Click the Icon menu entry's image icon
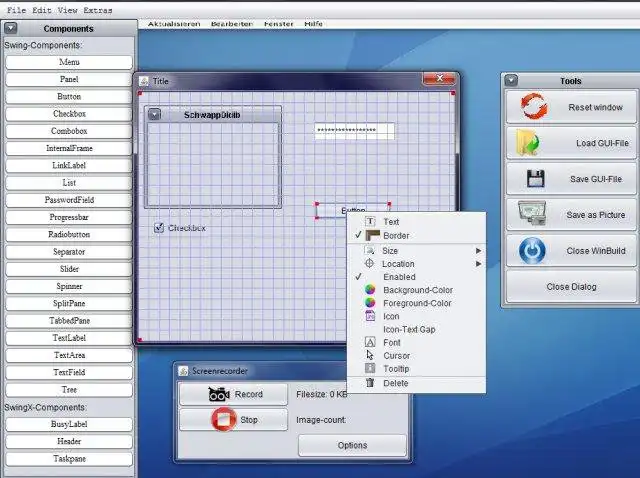Image resolution: width=640 pixels, height=478 pixels. [x=370, y=316]
